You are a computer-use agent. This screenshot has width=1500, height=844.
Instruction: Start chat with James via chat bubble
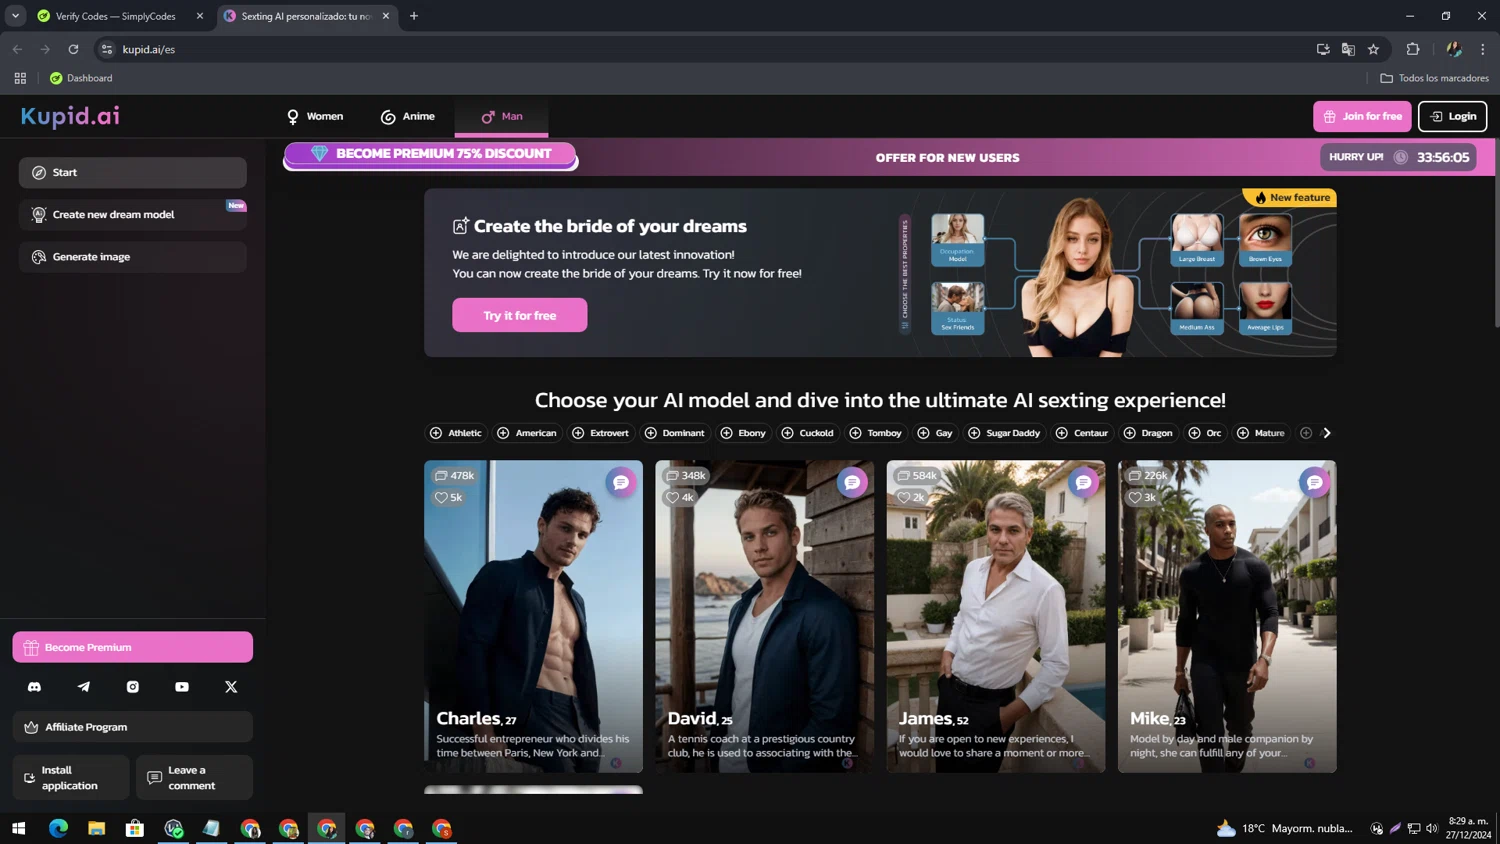pos(1083,482)
